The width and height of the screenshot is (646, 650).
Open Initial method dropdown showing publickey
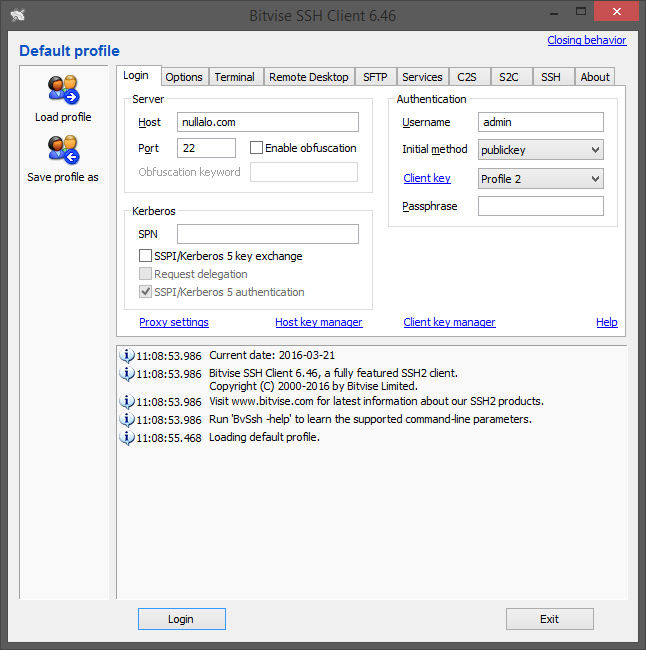pyautogui.click(x=541, y=150)
